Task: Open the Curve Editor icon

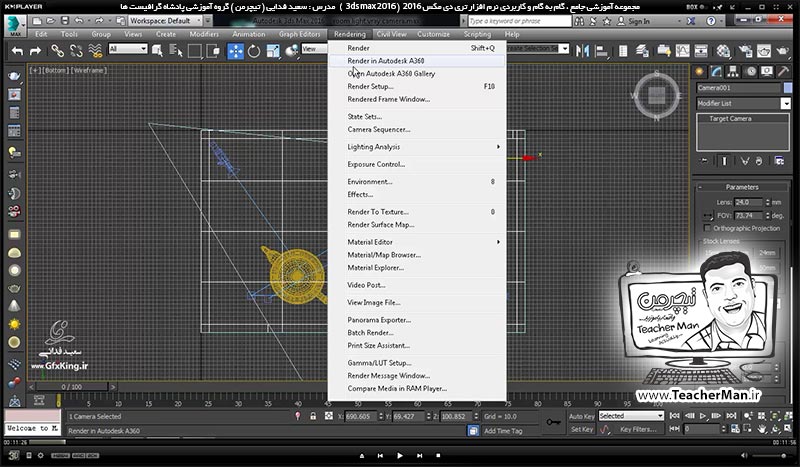Action: click(682, 51)
